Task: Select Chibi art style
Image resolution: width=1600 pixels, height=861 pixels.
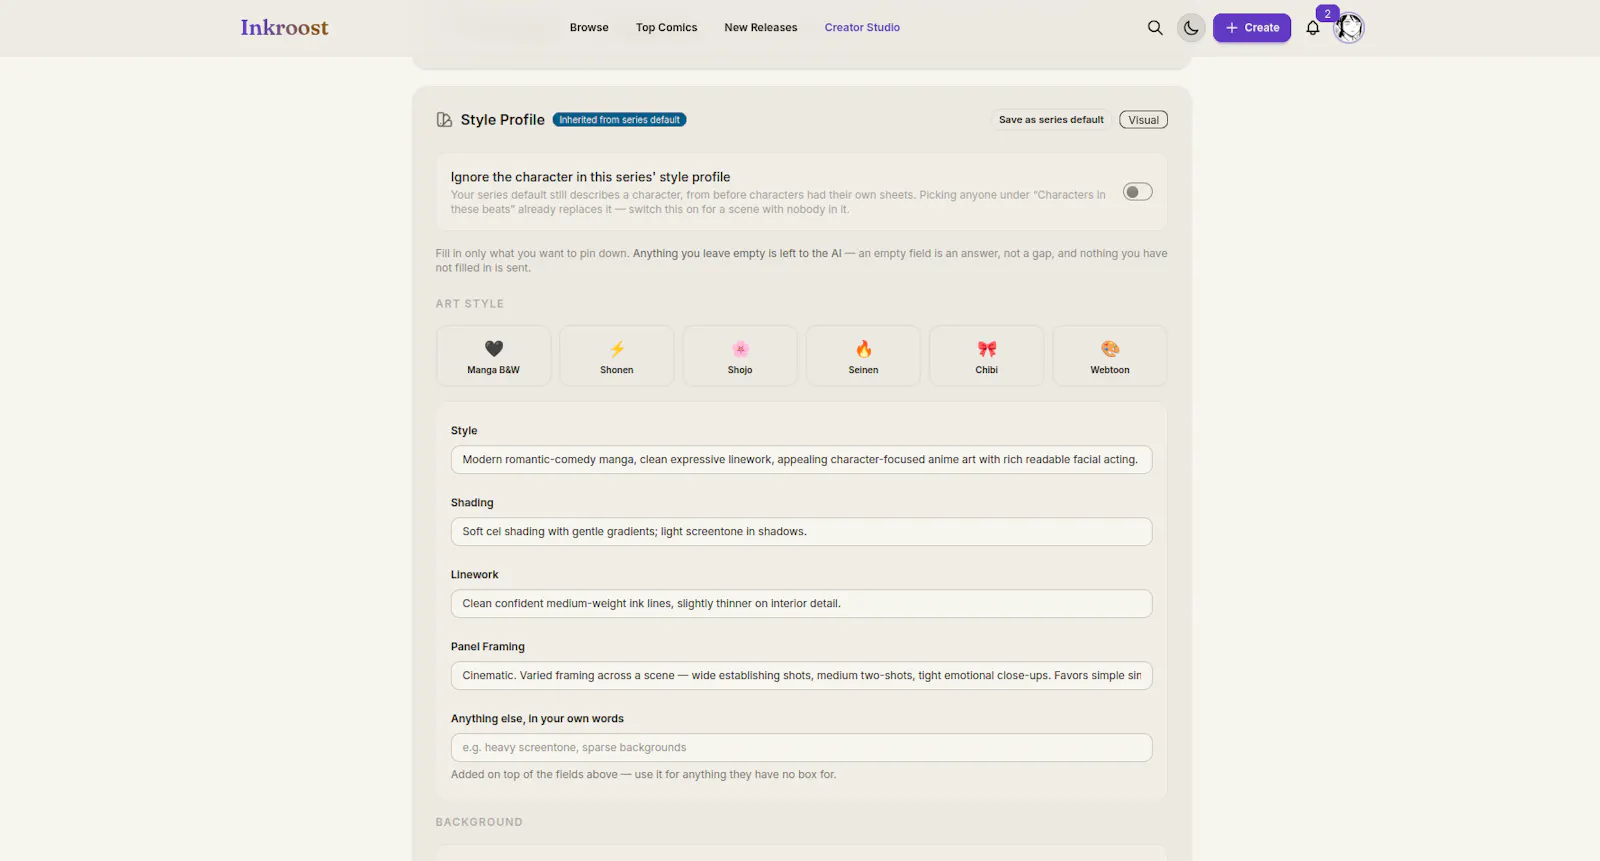Action: [987, 356]
